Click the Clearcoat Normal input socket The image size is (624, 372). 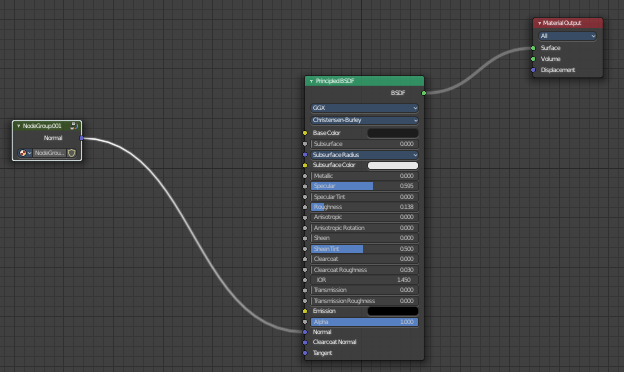[x=305, y=342]
